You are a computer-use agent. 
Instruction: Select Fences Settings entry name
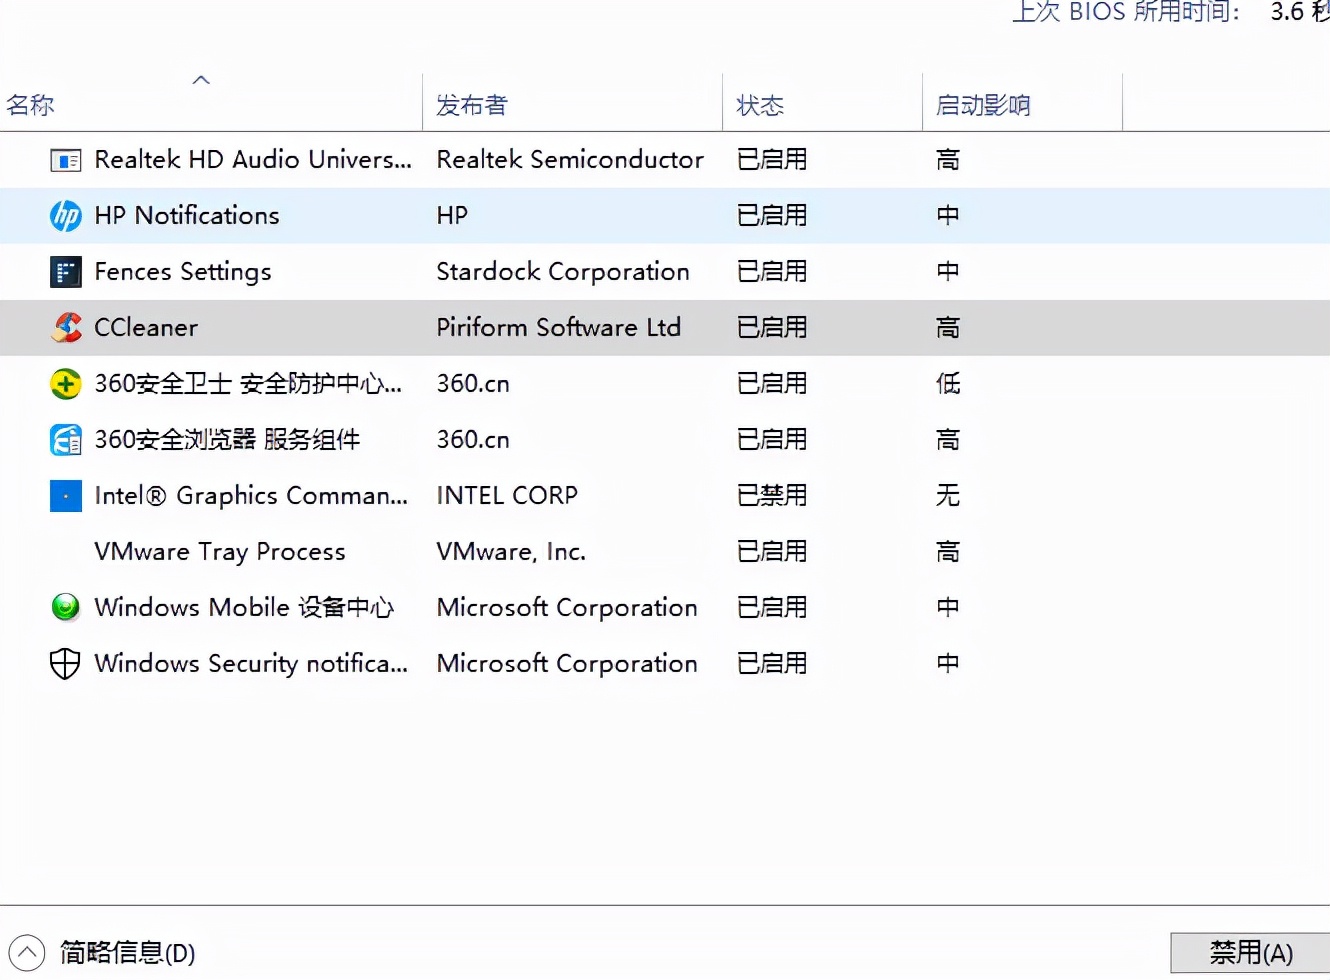(x=183, y=272)
